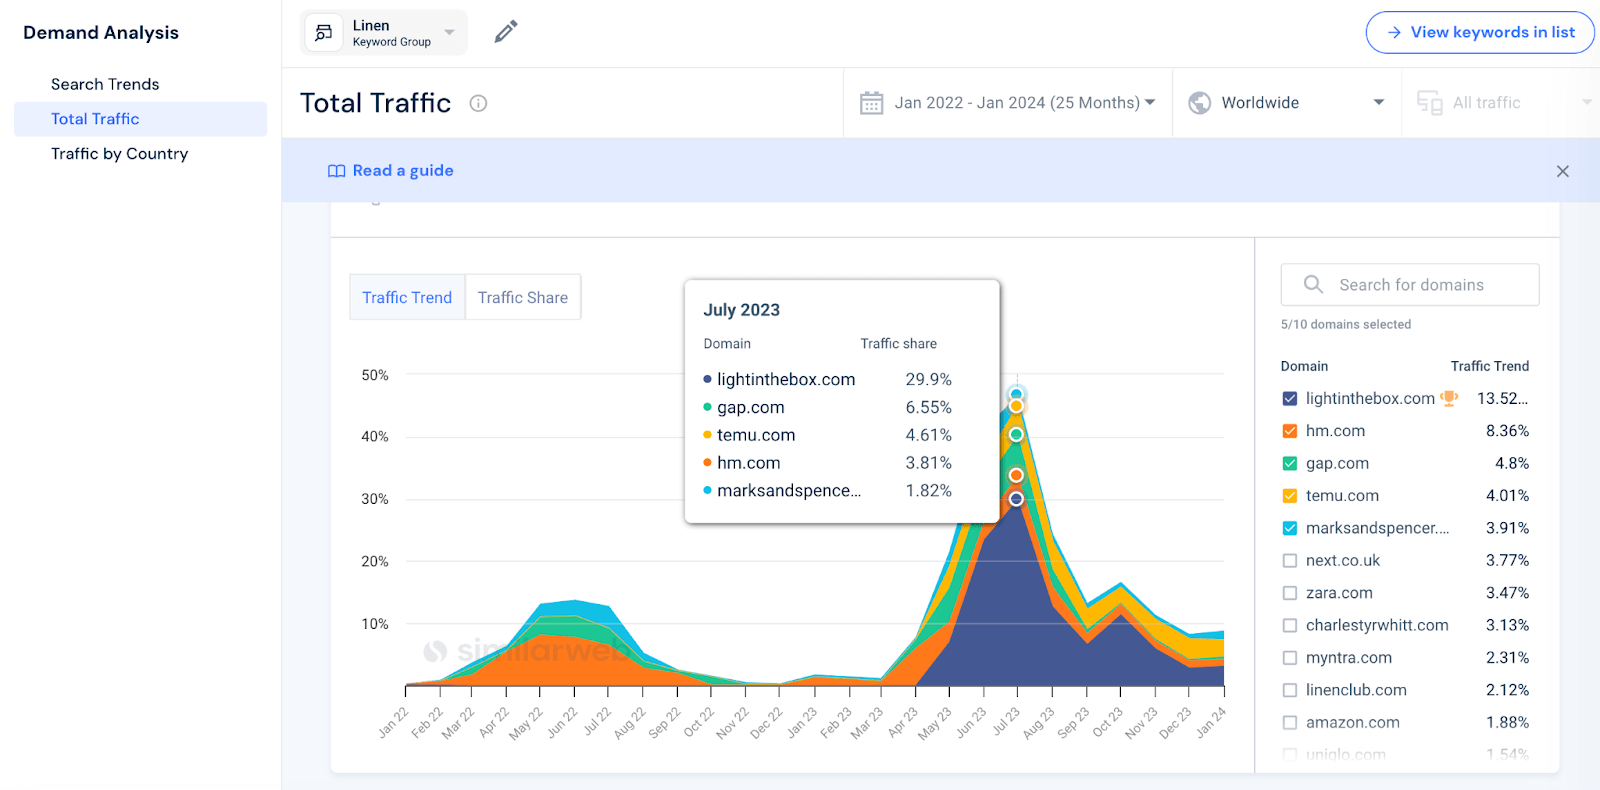Open Traffic by Country in sidebar
This screenshot has width=1600, height=790.
[119, 154]
